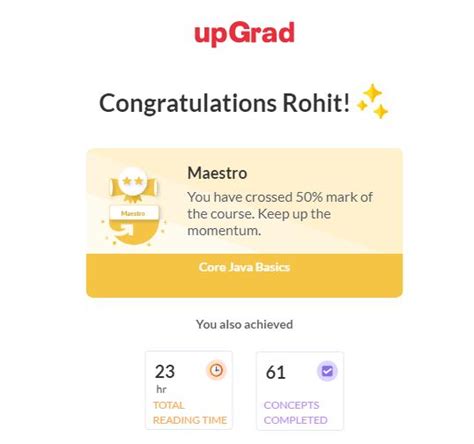Click the Maestro title text
The width and height of the screenshot is (474, 444).
[217, 173]
